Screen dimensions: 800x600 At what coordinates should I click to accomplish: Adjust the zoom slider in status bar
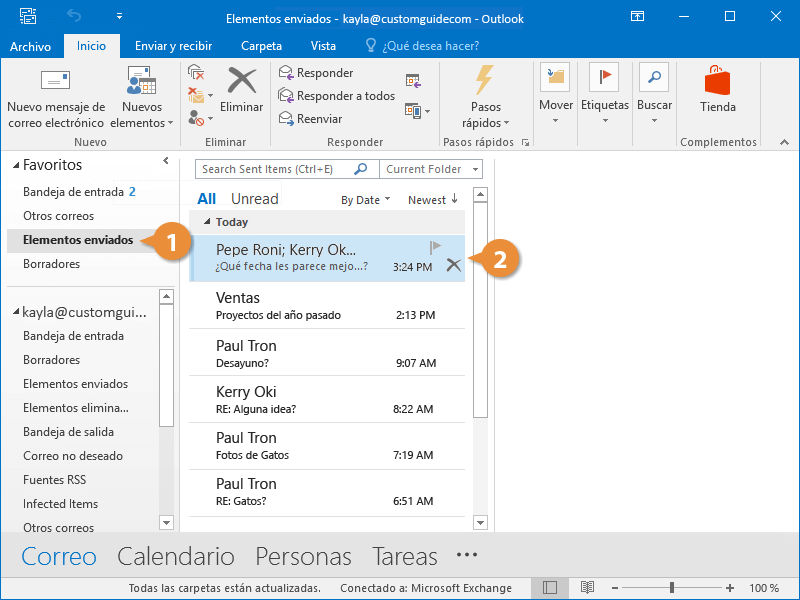pyautogui.click(x=672, y=588)
